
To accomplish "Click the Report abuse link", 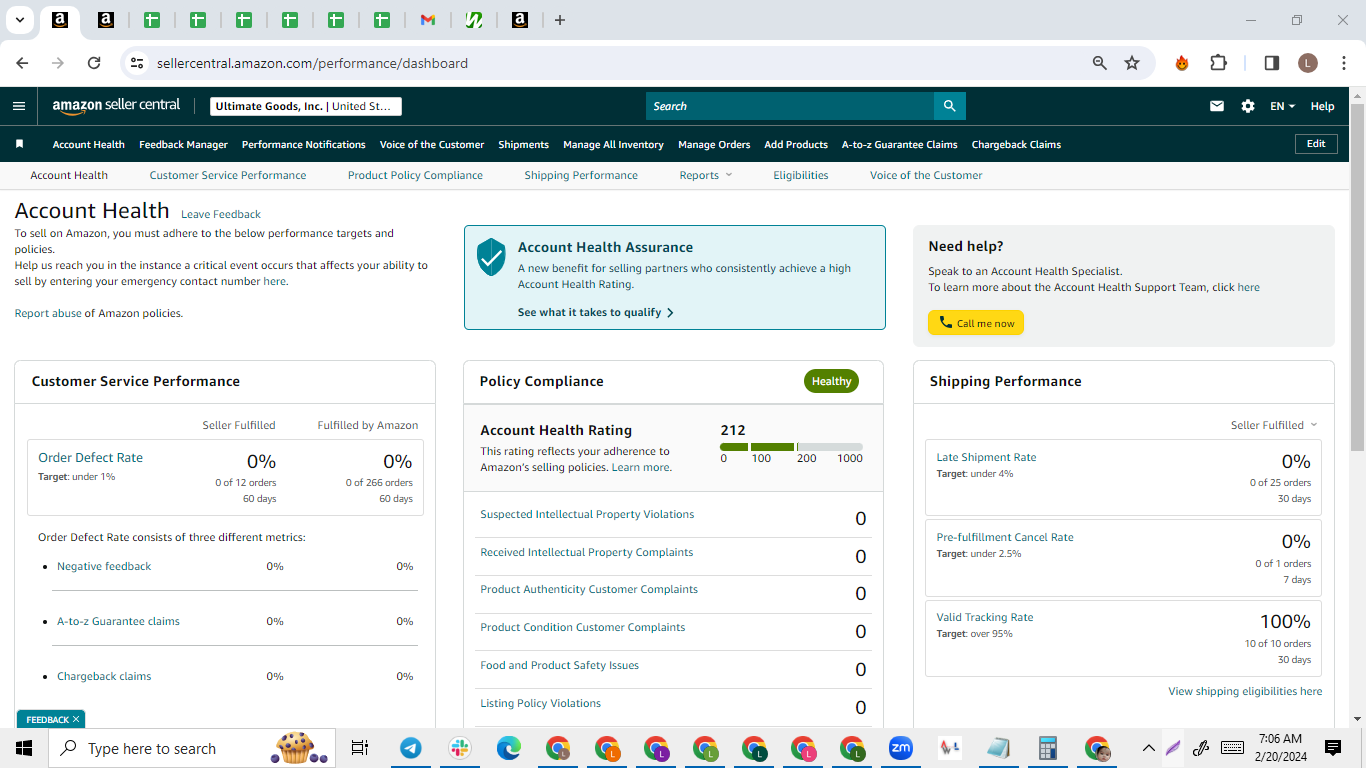I will (48, 313).
